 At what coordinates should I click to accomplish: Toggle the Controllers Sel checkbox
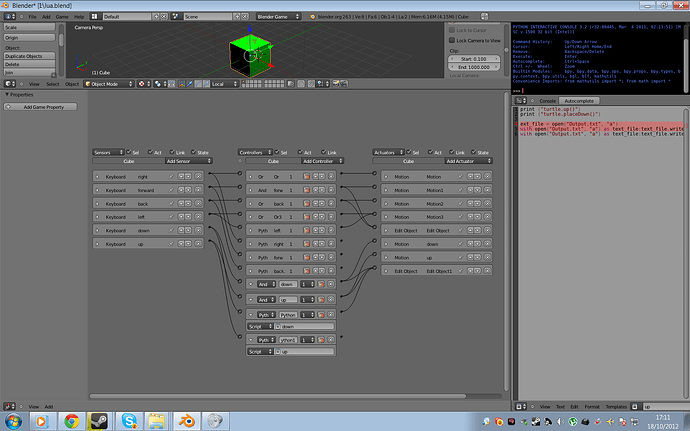click(277, 152)
